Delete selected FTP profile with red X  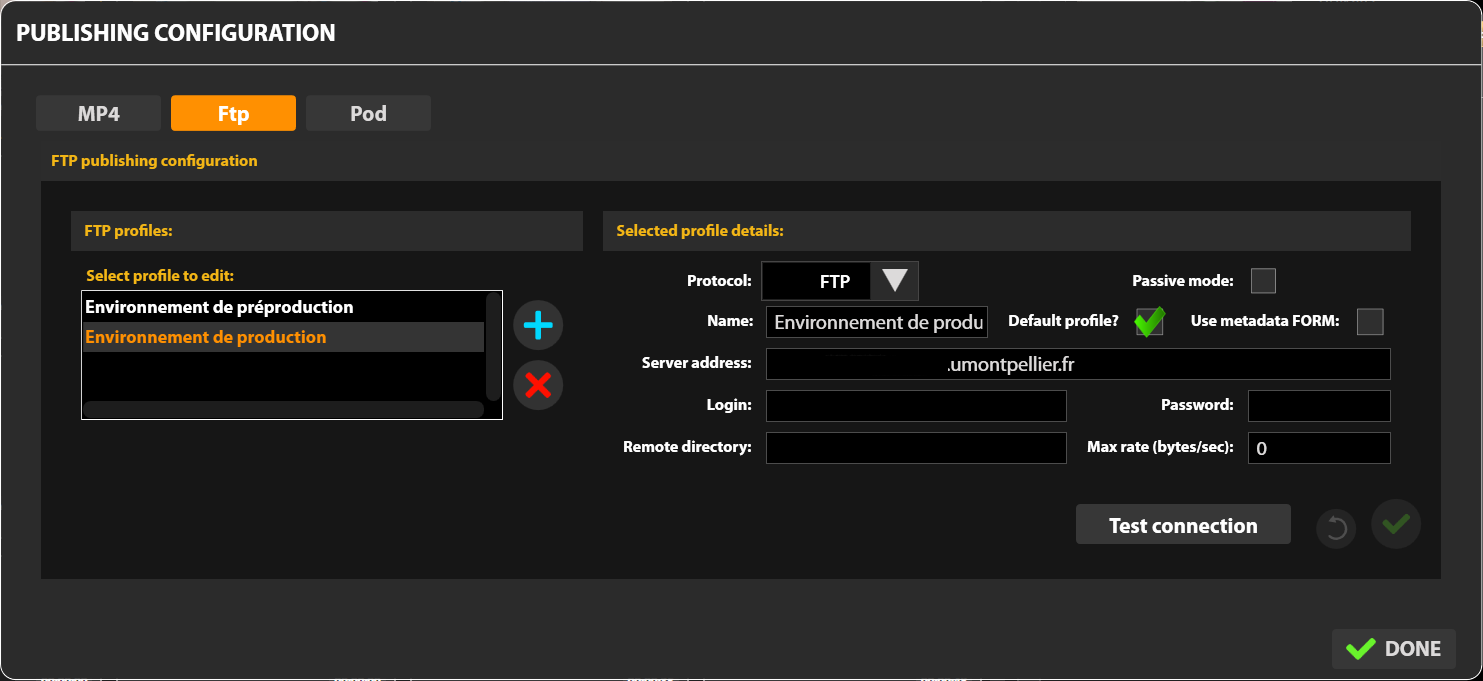tap(538, 385)
